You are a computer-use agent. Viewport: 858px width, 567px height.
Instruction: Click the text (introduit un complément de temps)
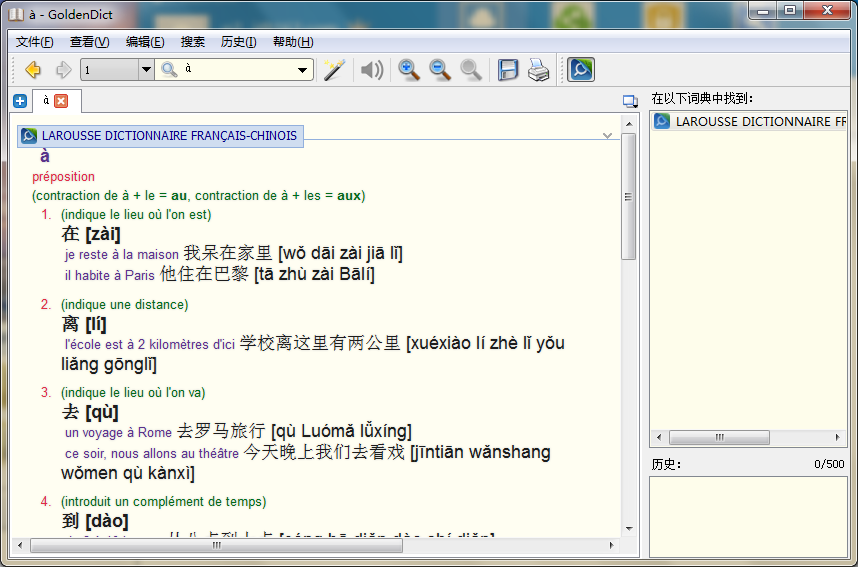click(x=164, y=502)
